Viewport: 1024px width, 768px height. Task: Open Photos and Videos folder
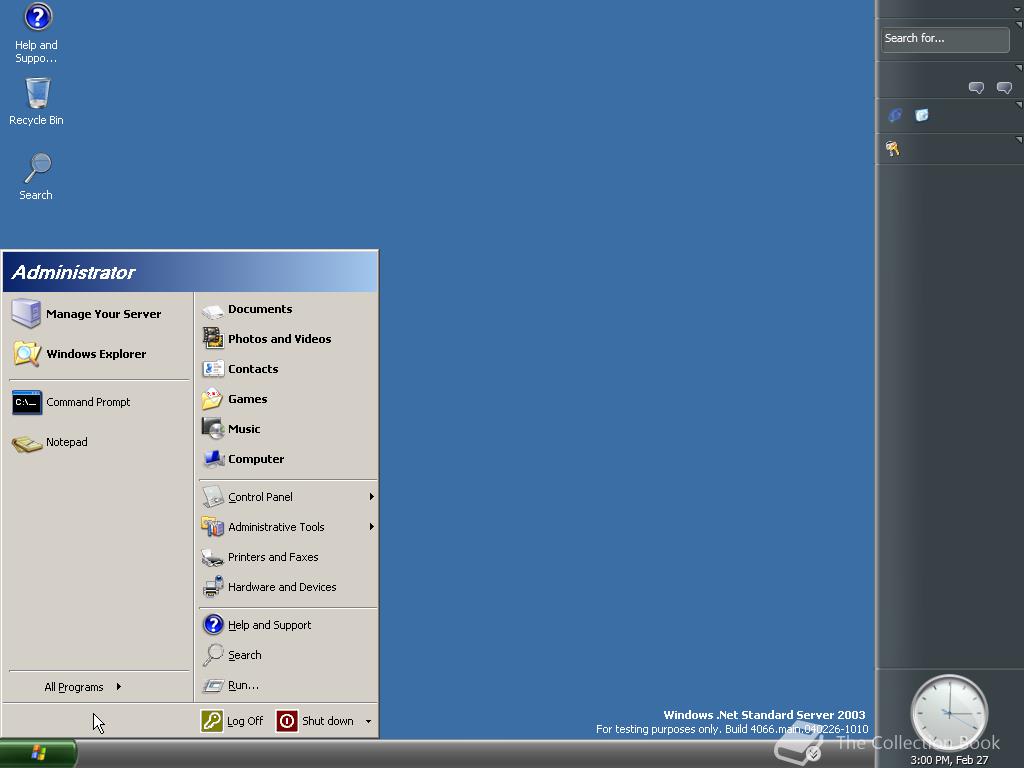coord(287,339)
